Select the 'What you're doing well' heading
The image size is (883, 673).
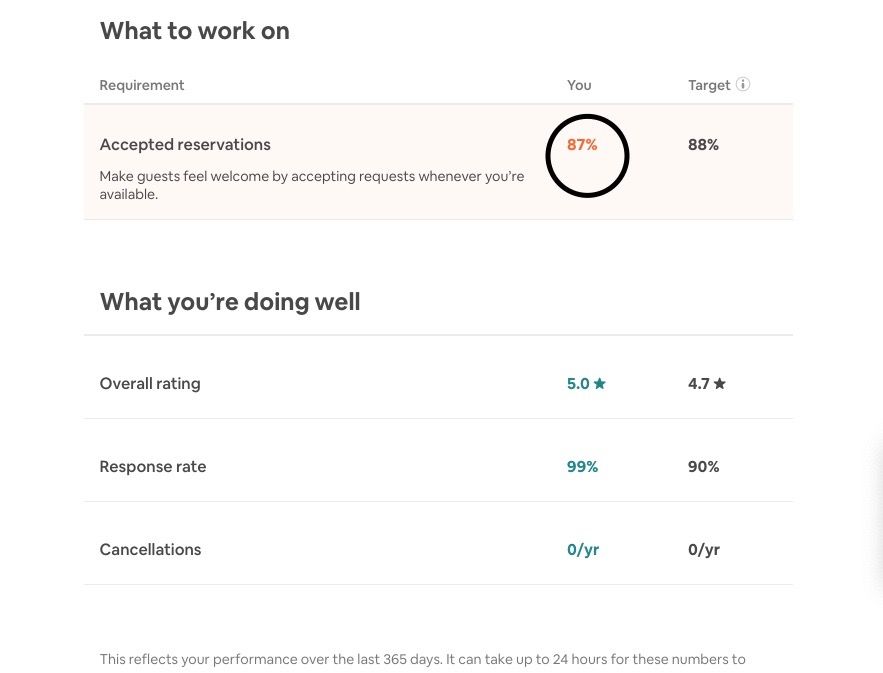[x=230, y=302]
